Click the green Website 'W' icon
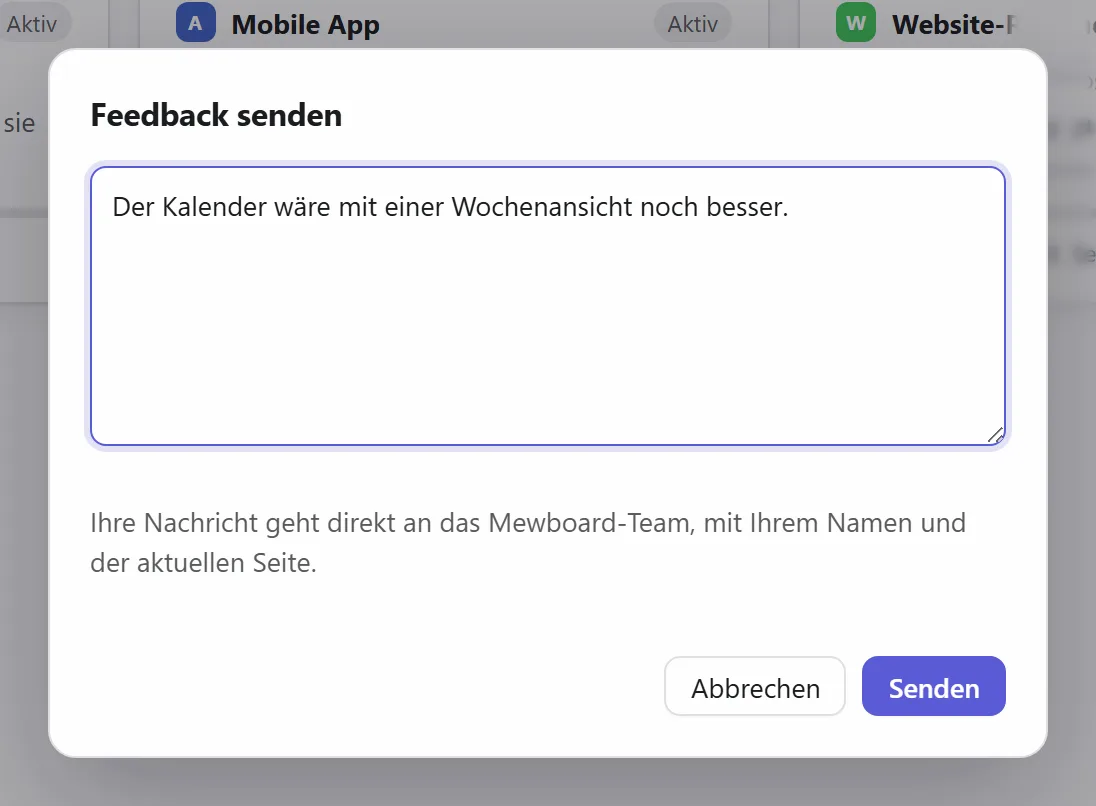The width and height of the screenshot is (1096, 806). [x=856, y=23]
